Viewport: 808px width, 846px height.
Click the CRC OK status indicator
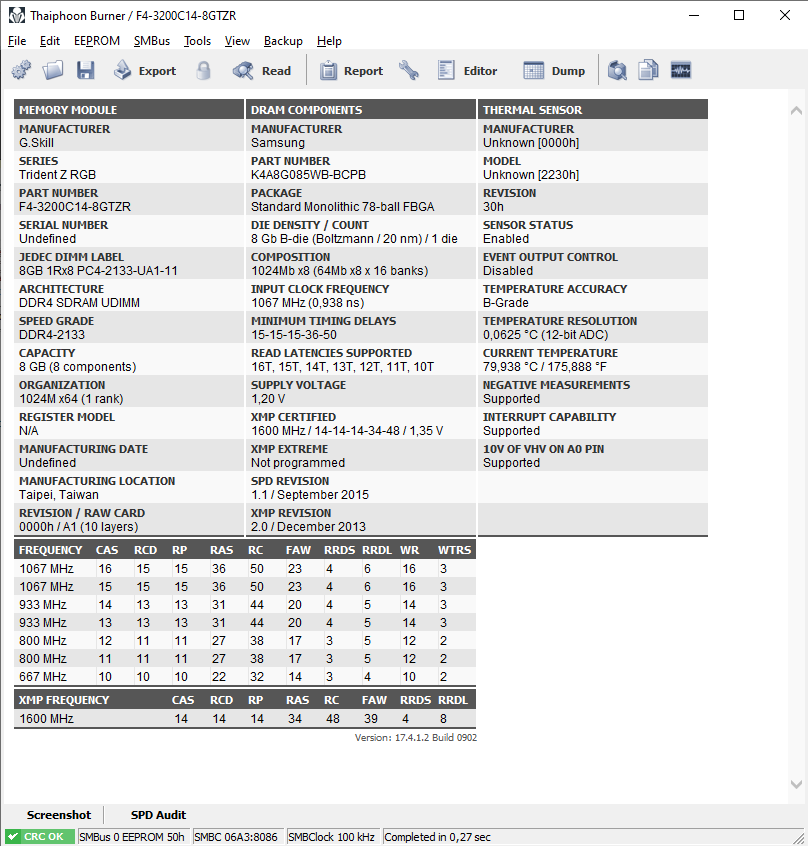point(40,837)
